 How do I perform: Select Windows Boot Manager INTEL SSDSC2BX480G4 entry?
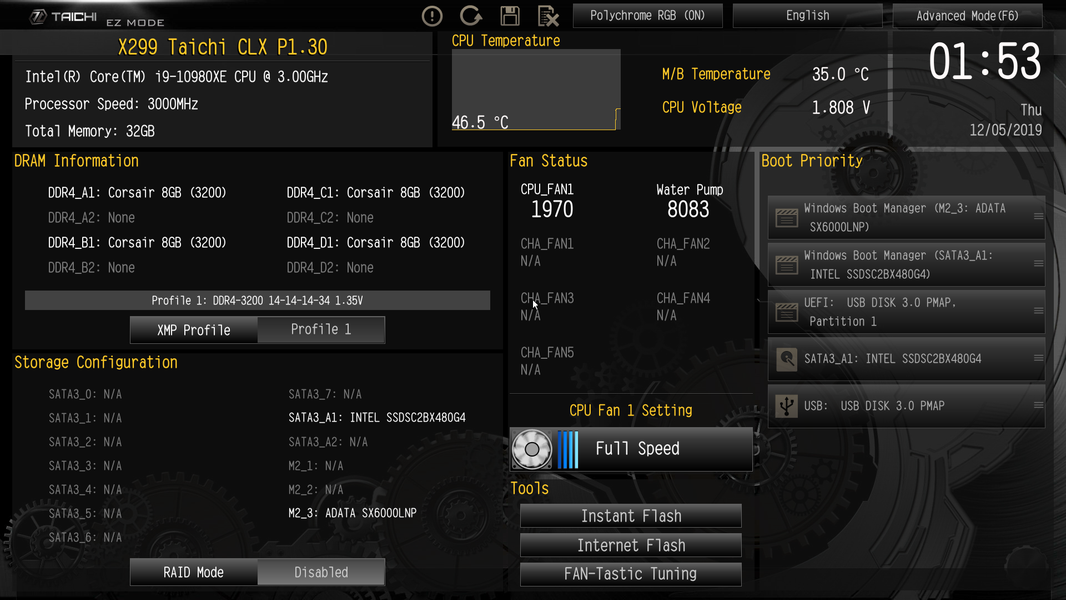coord(906,264)
